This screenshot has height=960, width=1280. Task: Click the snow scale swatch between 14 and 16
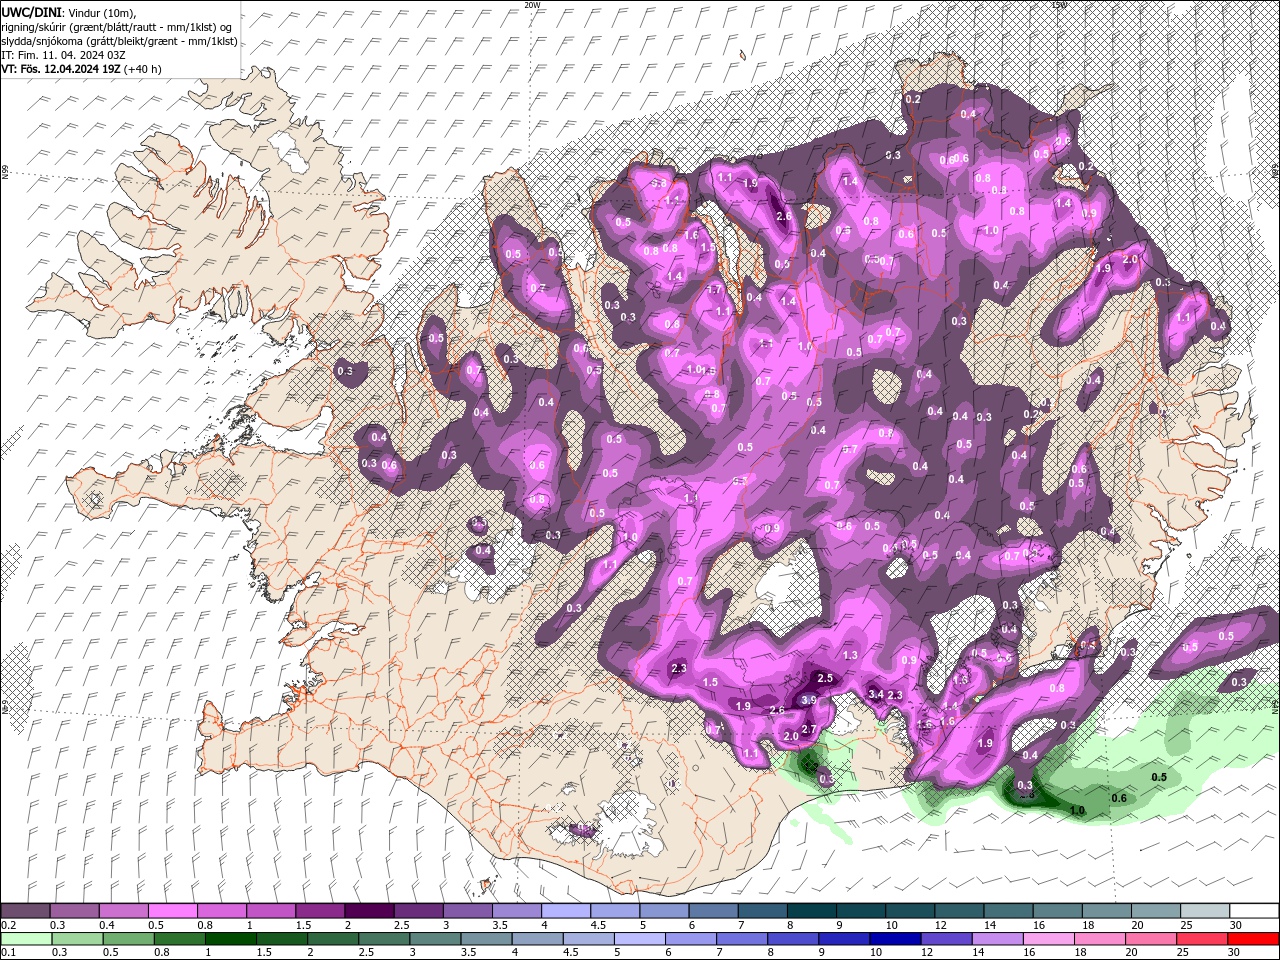tap(1009, 911)
